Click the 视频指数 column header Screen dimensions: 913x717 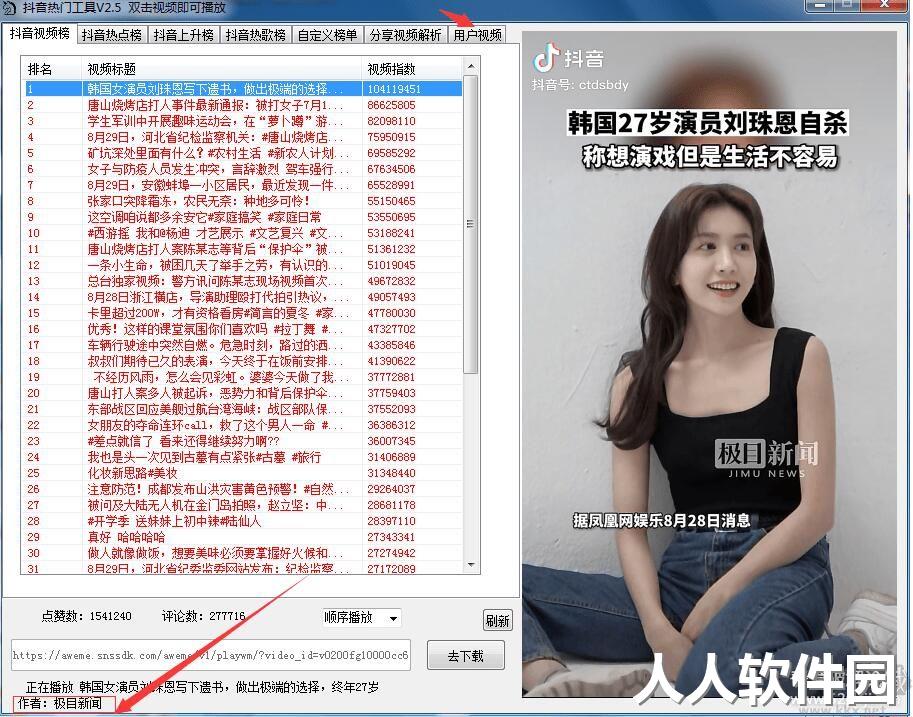tap(412, 69)
